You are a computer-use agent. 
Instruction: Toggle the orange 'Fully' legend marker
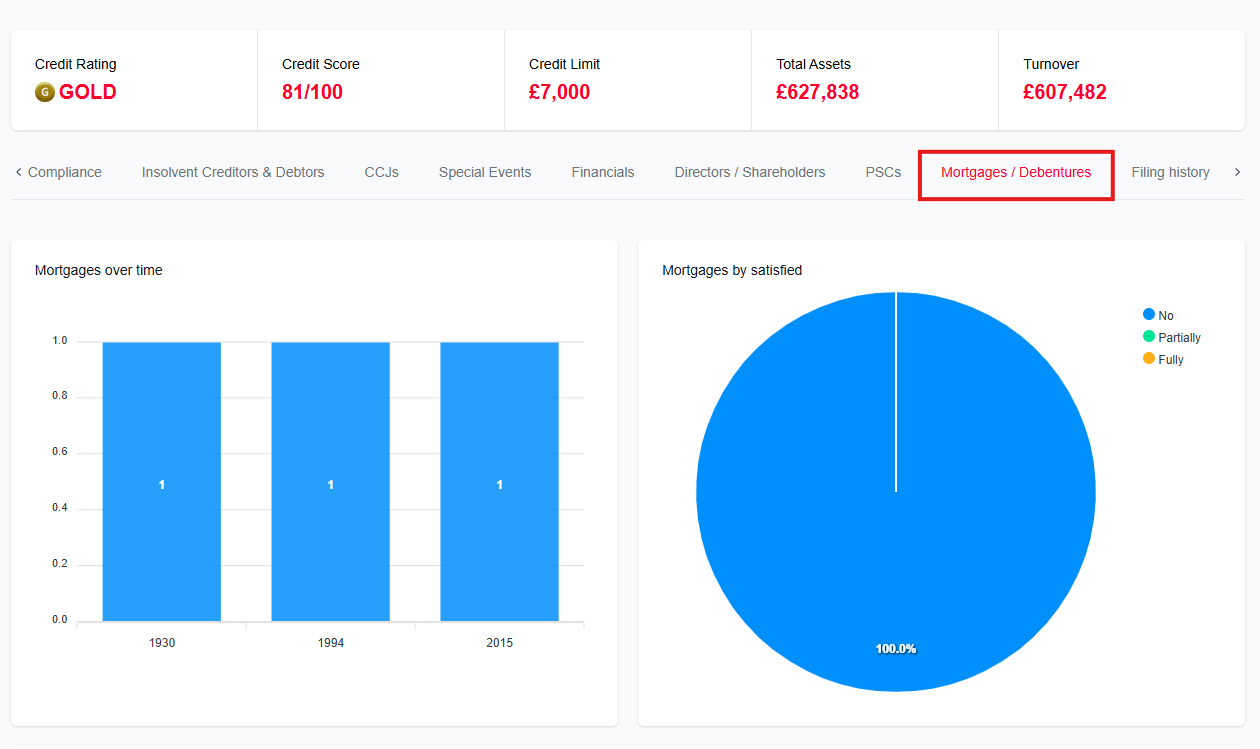[x=1149, y=358]
